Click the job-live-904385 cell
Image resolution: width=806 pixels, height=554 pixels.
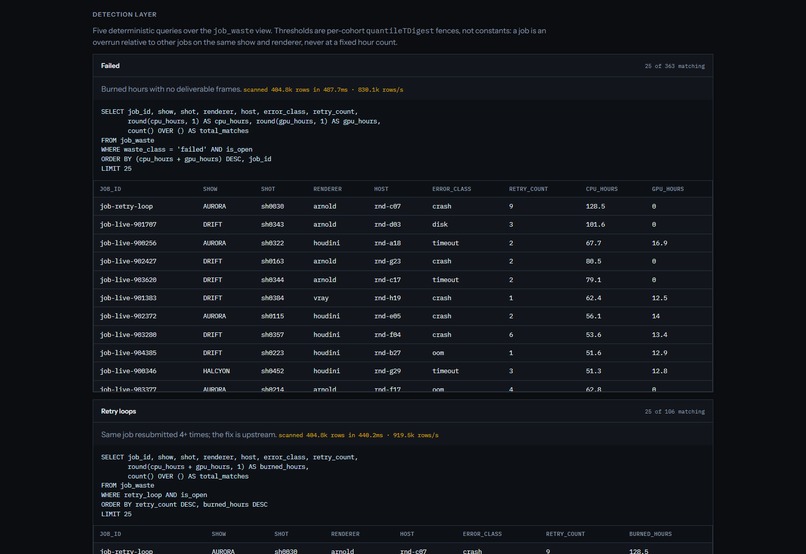point(128,353)
